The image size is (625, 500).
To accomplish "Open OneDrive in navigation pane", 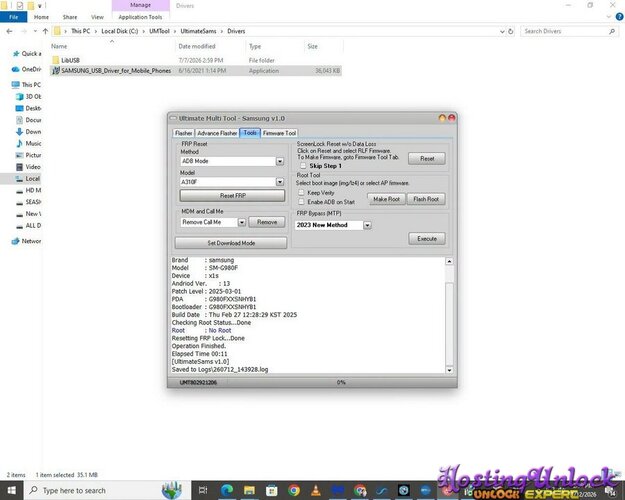I will click(x=27, y=69).
